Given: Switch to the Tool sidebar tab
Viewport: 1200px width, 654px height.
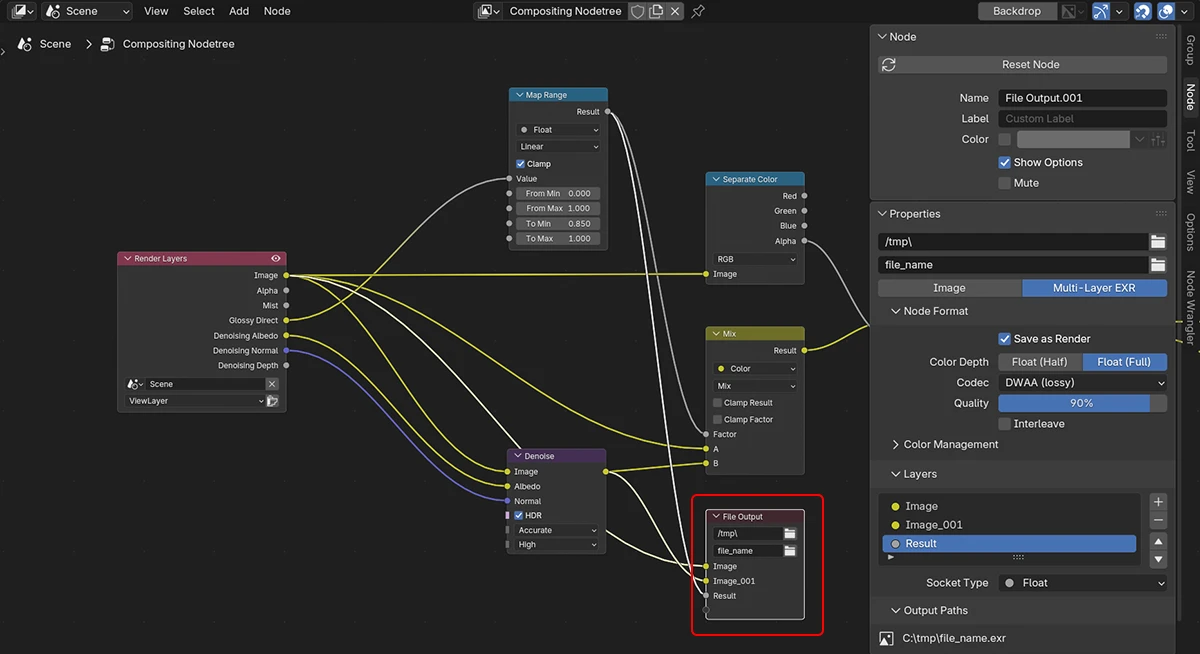Looking at the screenshot, I should coord(1189,140).
